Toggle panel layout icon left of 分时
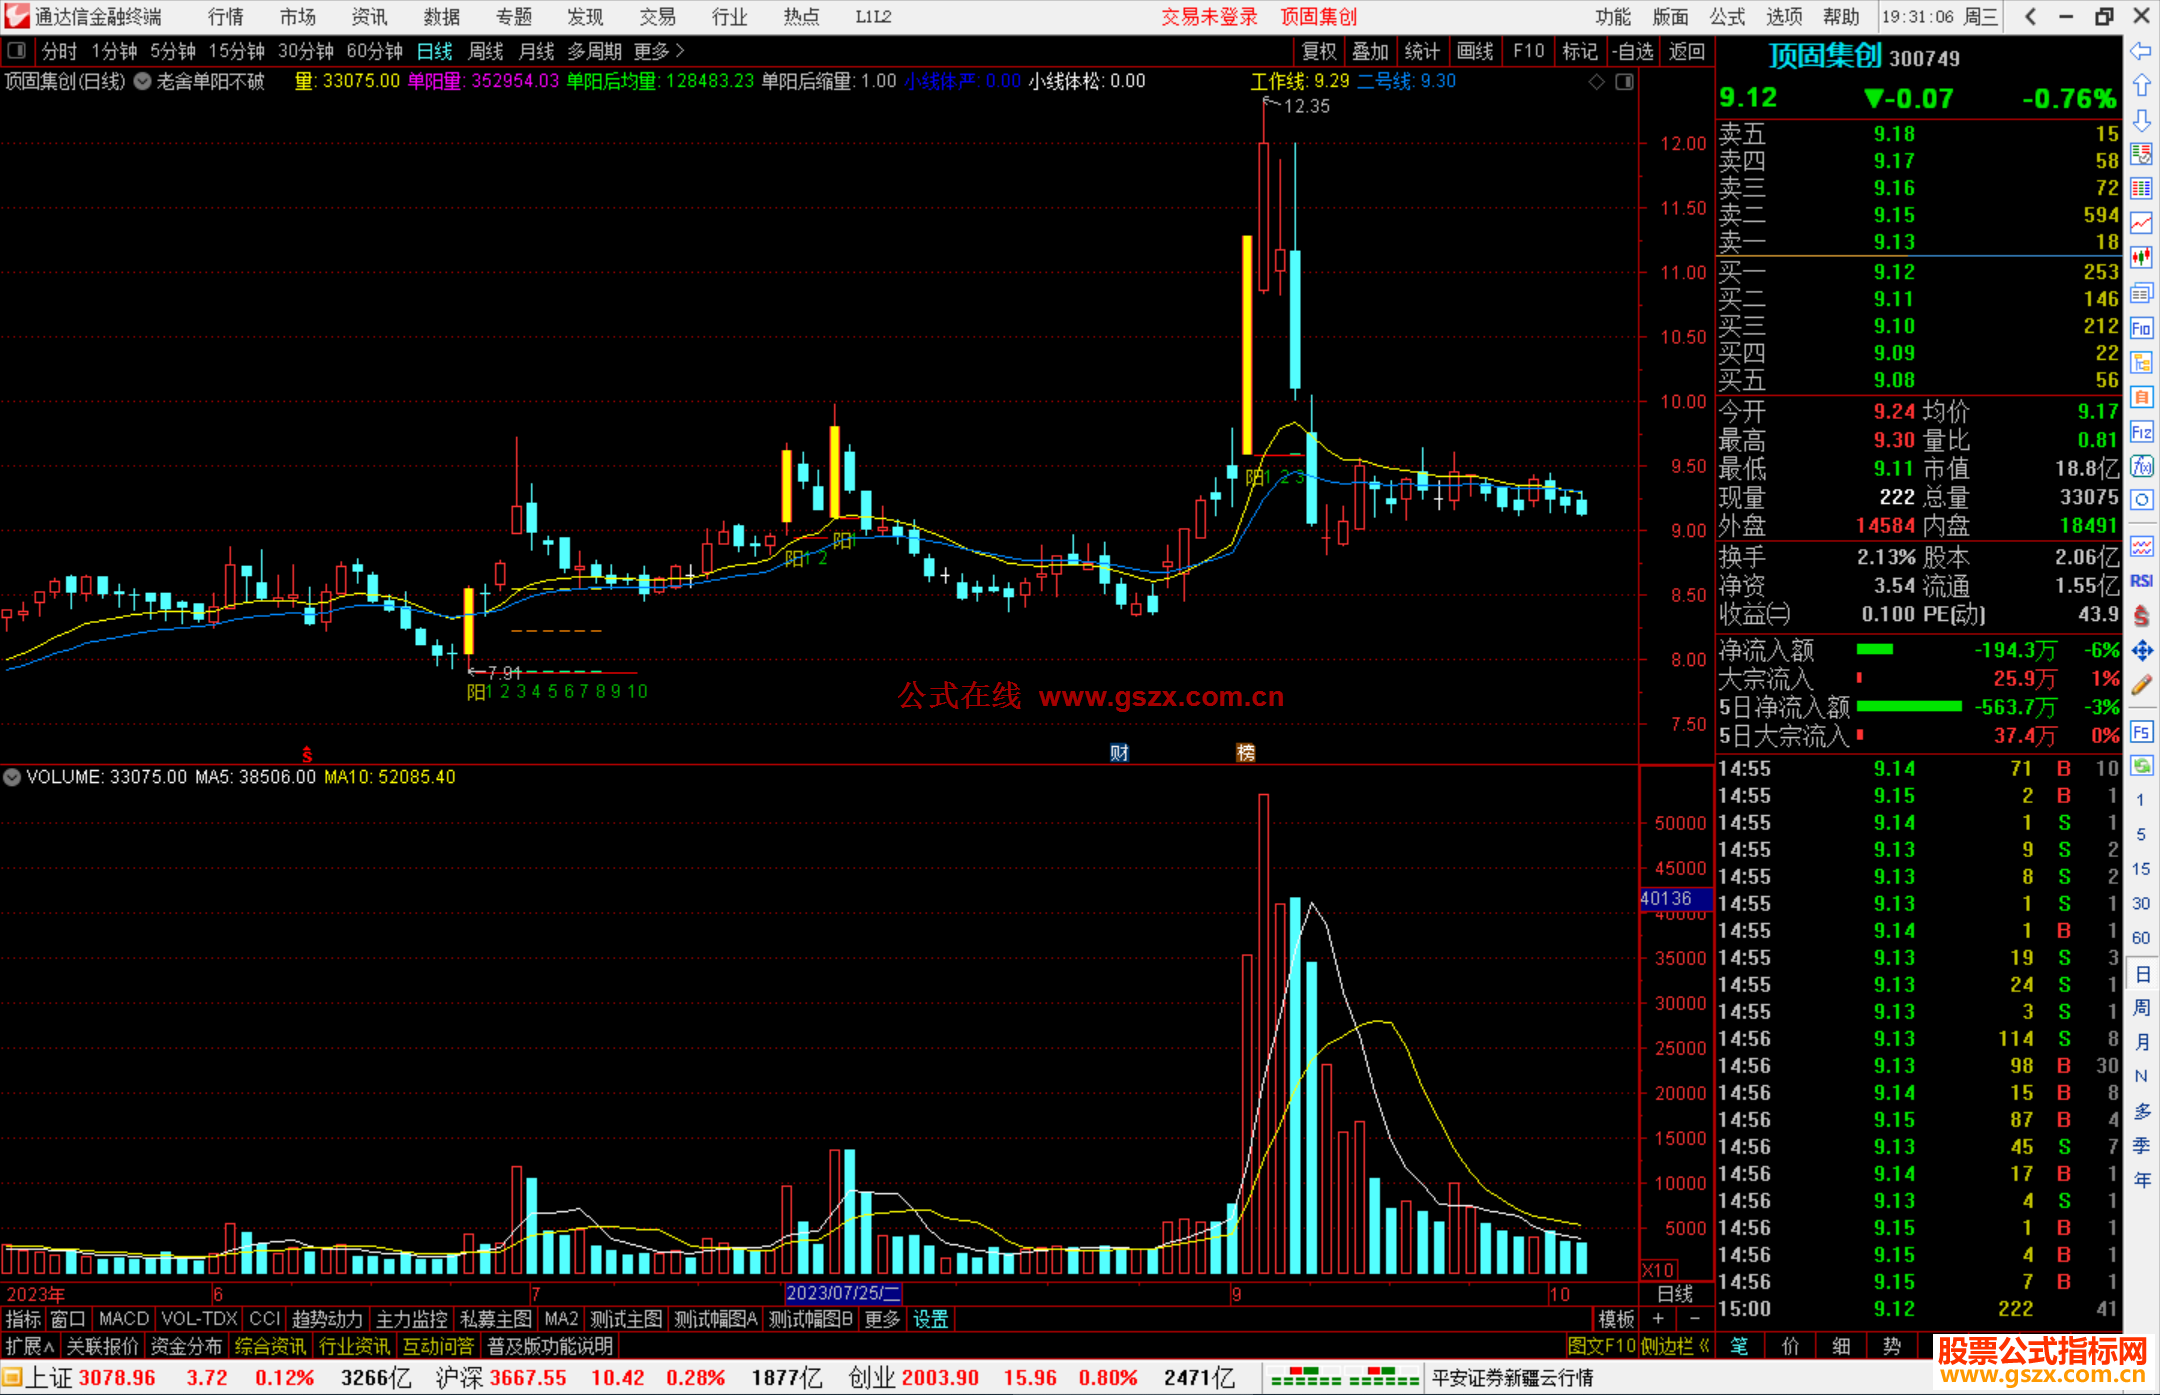This screenshot has width=2160, height=1395. pyautogui.click(x=17, y=51)
